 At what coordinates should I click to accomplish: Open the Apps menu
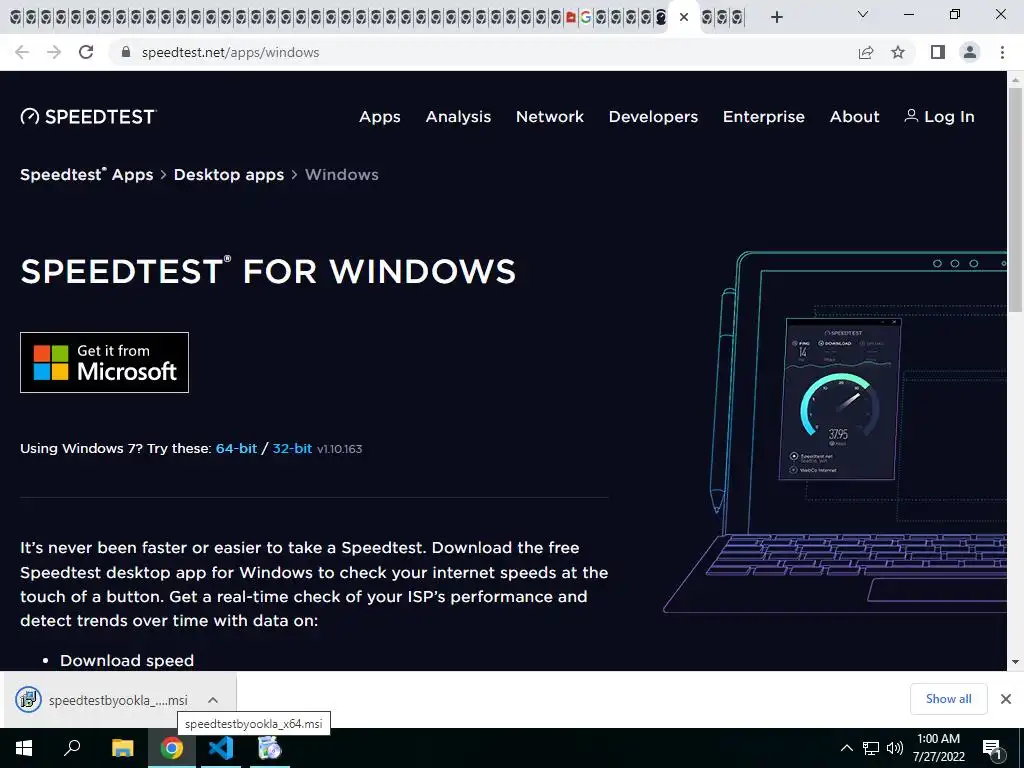coord(379,116)
